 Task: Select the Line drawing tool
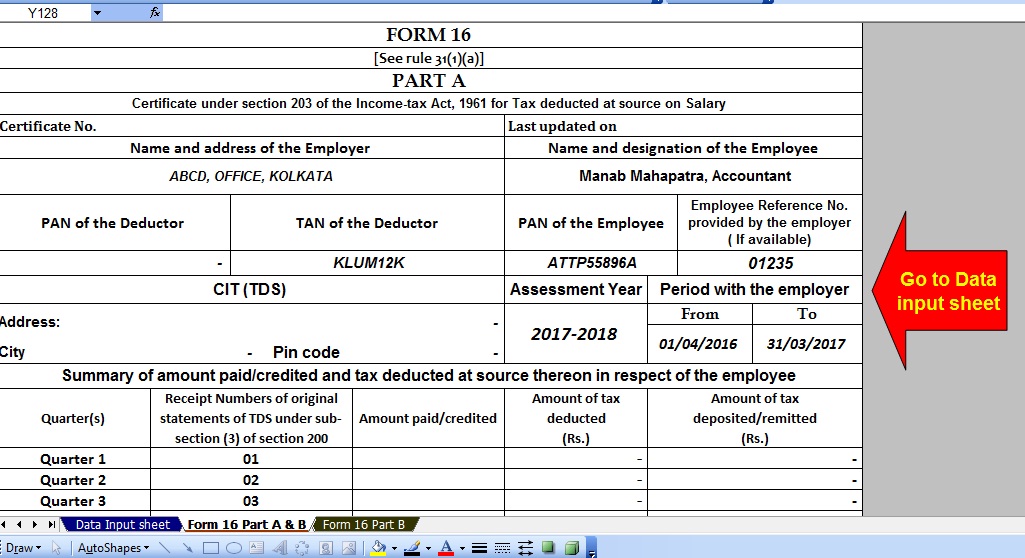(165, 548)
